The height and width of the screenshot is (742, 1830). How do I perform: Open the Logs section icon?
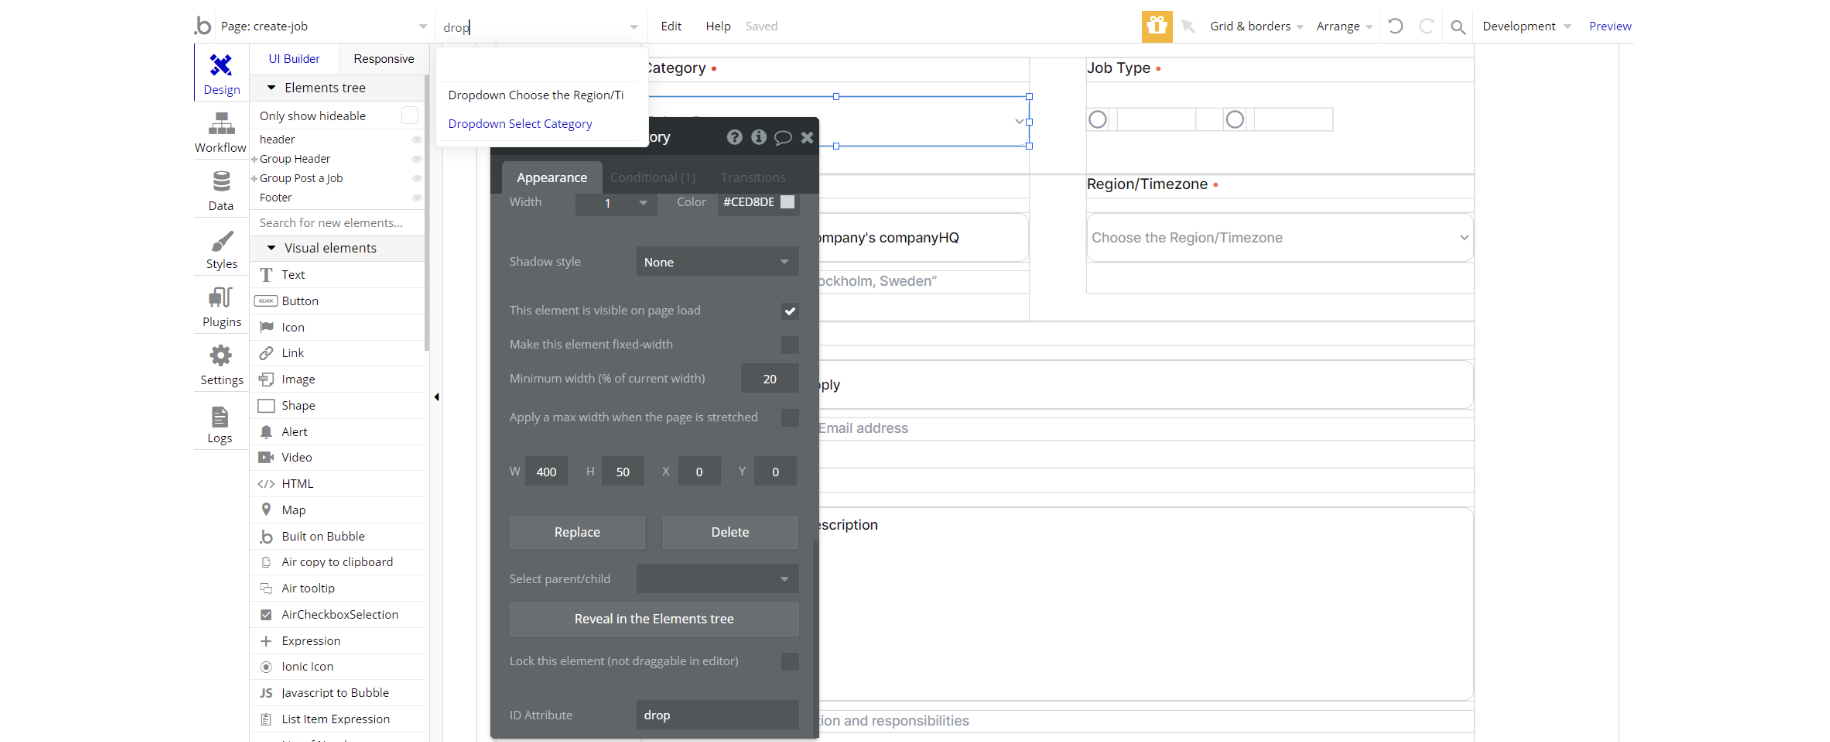pos(220,417)
